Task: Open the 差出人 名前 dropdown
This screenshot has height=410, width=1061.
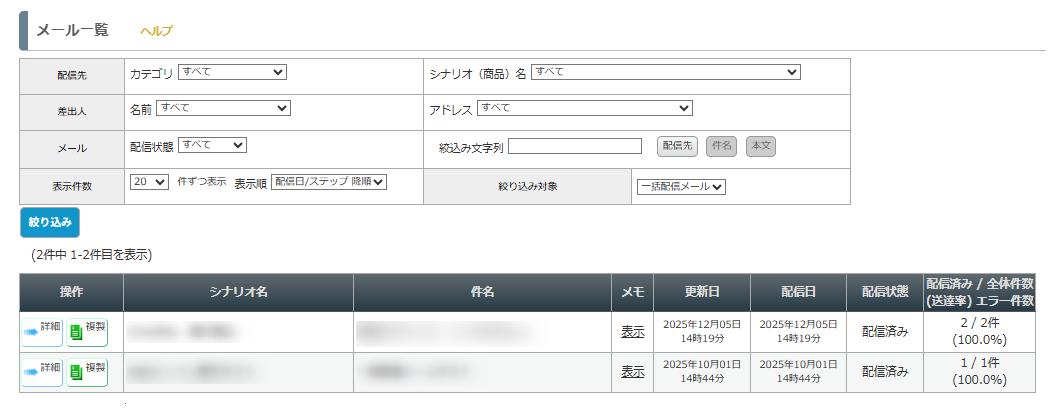Action: pyautogui.click(x=223, y=108)
